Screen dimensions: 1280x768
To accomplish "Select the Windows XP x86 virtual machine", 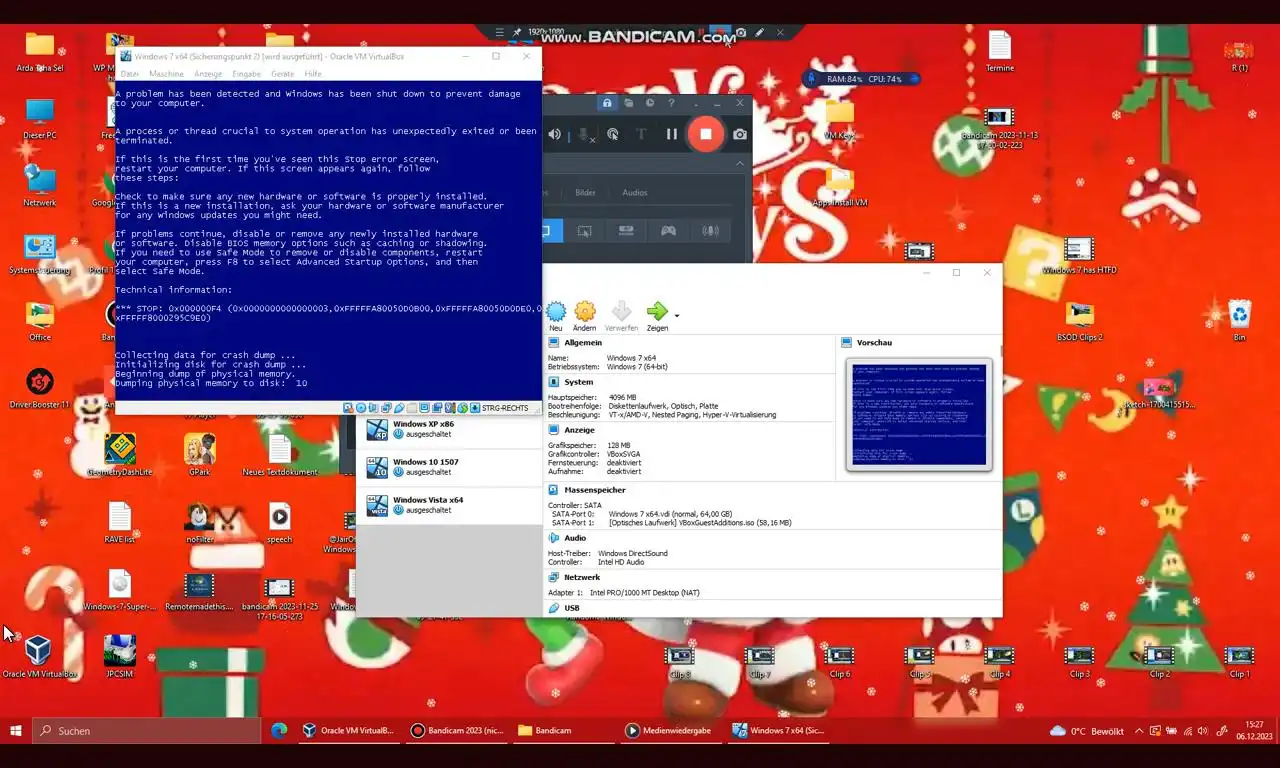I will coord(449,429).
